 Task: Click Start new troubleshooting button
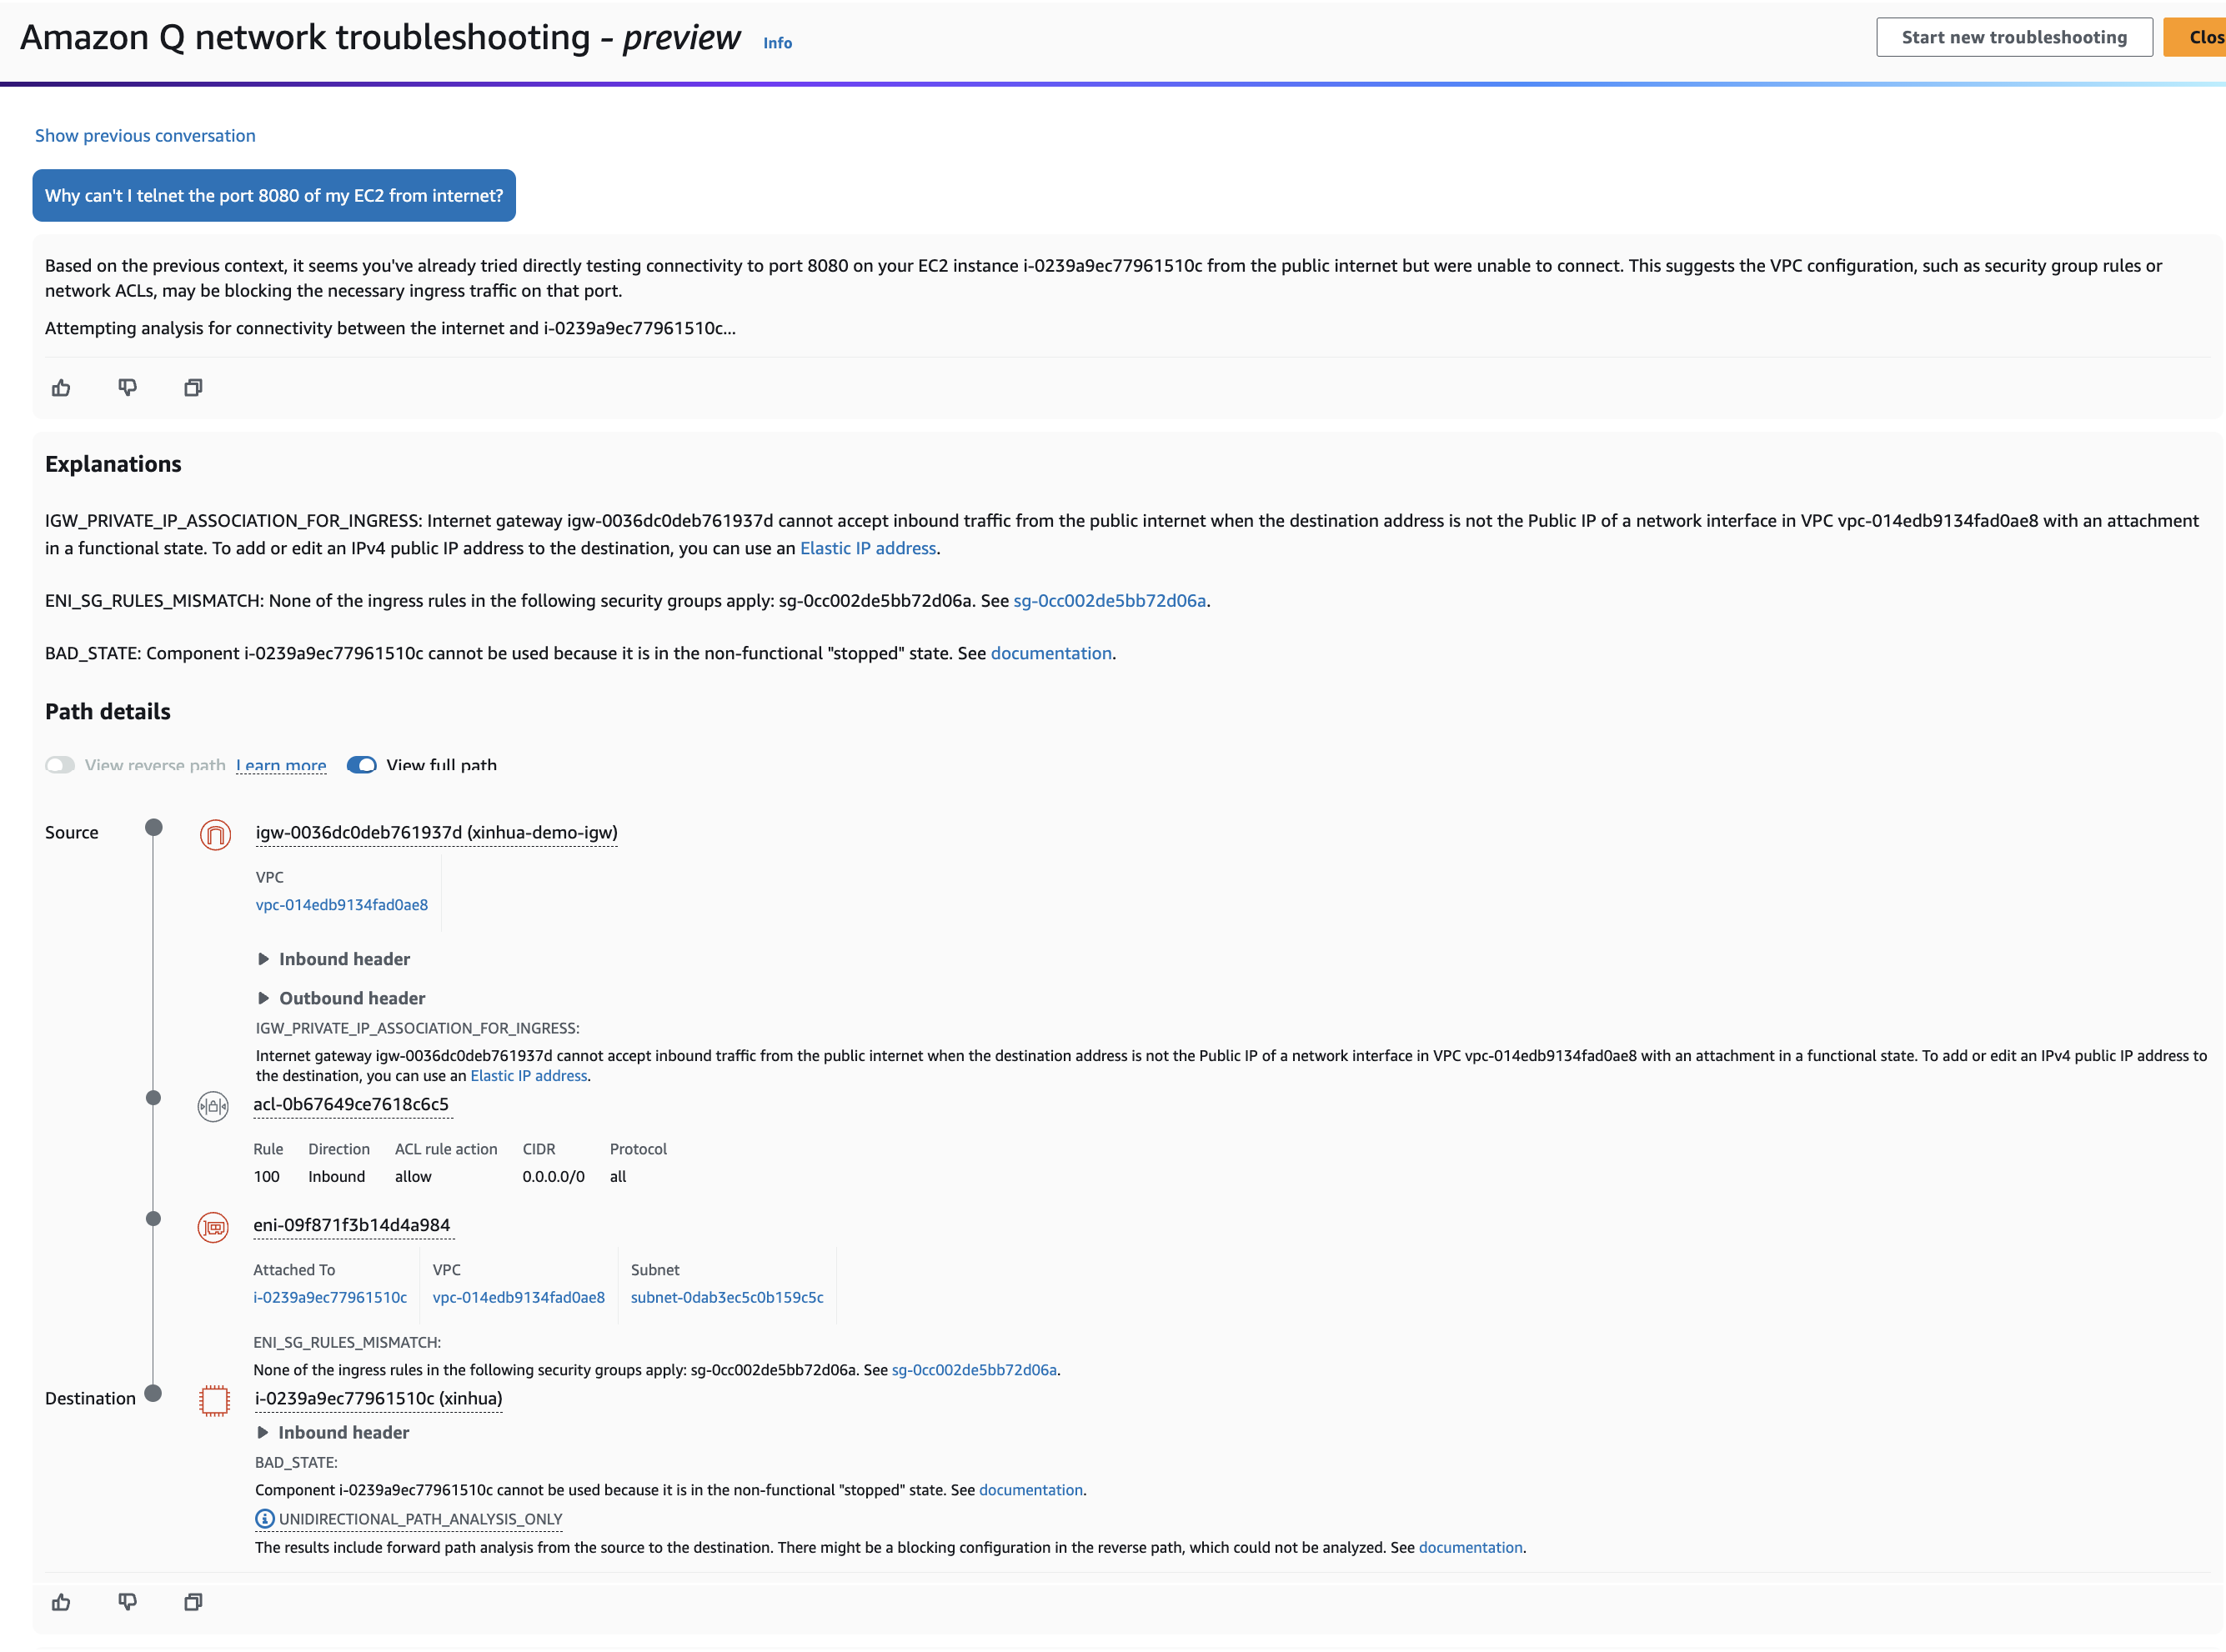(2014, 37)
